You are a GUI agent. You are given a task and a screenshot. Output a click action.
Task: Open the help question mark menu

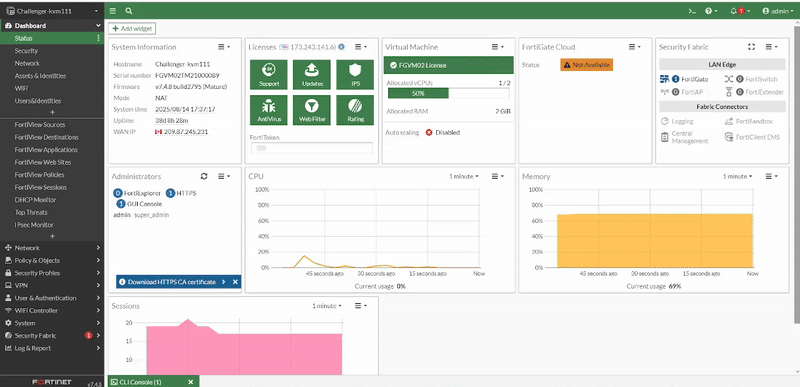tap(711, 11)
